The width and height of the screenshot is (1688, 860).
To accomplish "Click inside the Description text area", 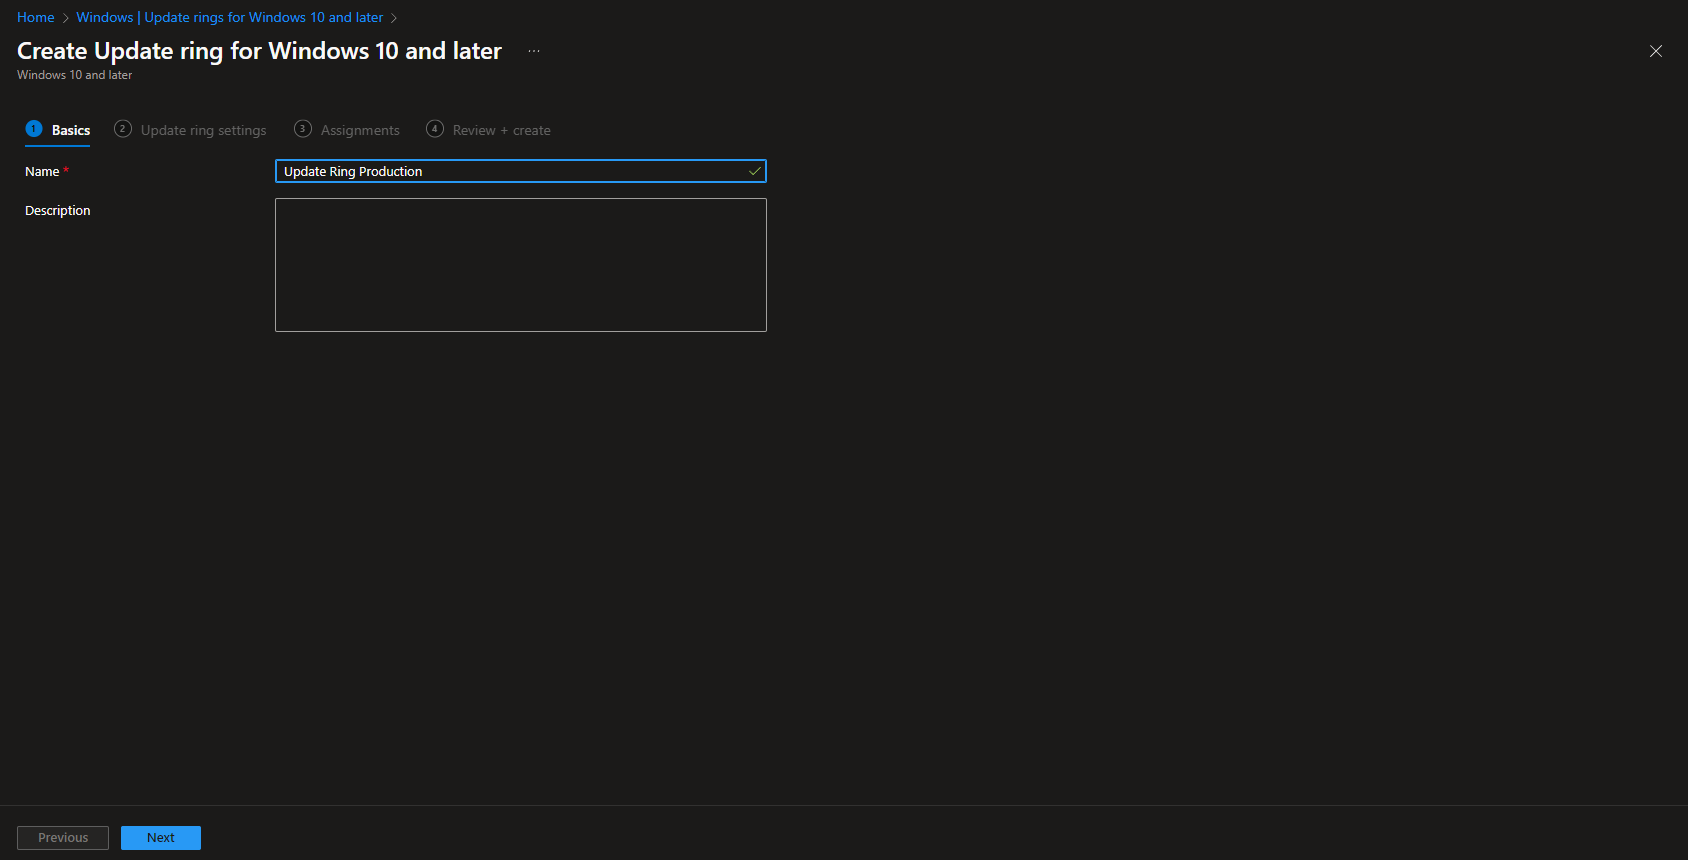I will (520, 264).
